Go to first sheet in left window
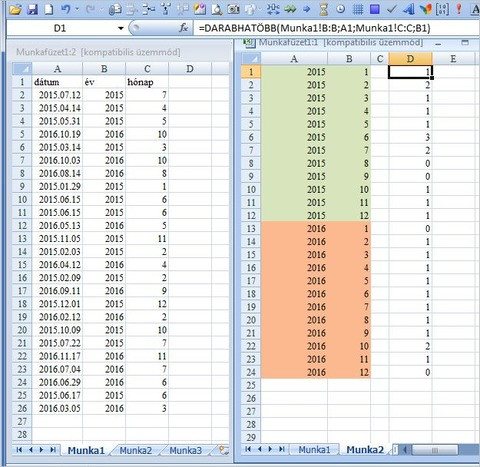This screenshot has height=467, width=480. [19, 450]
